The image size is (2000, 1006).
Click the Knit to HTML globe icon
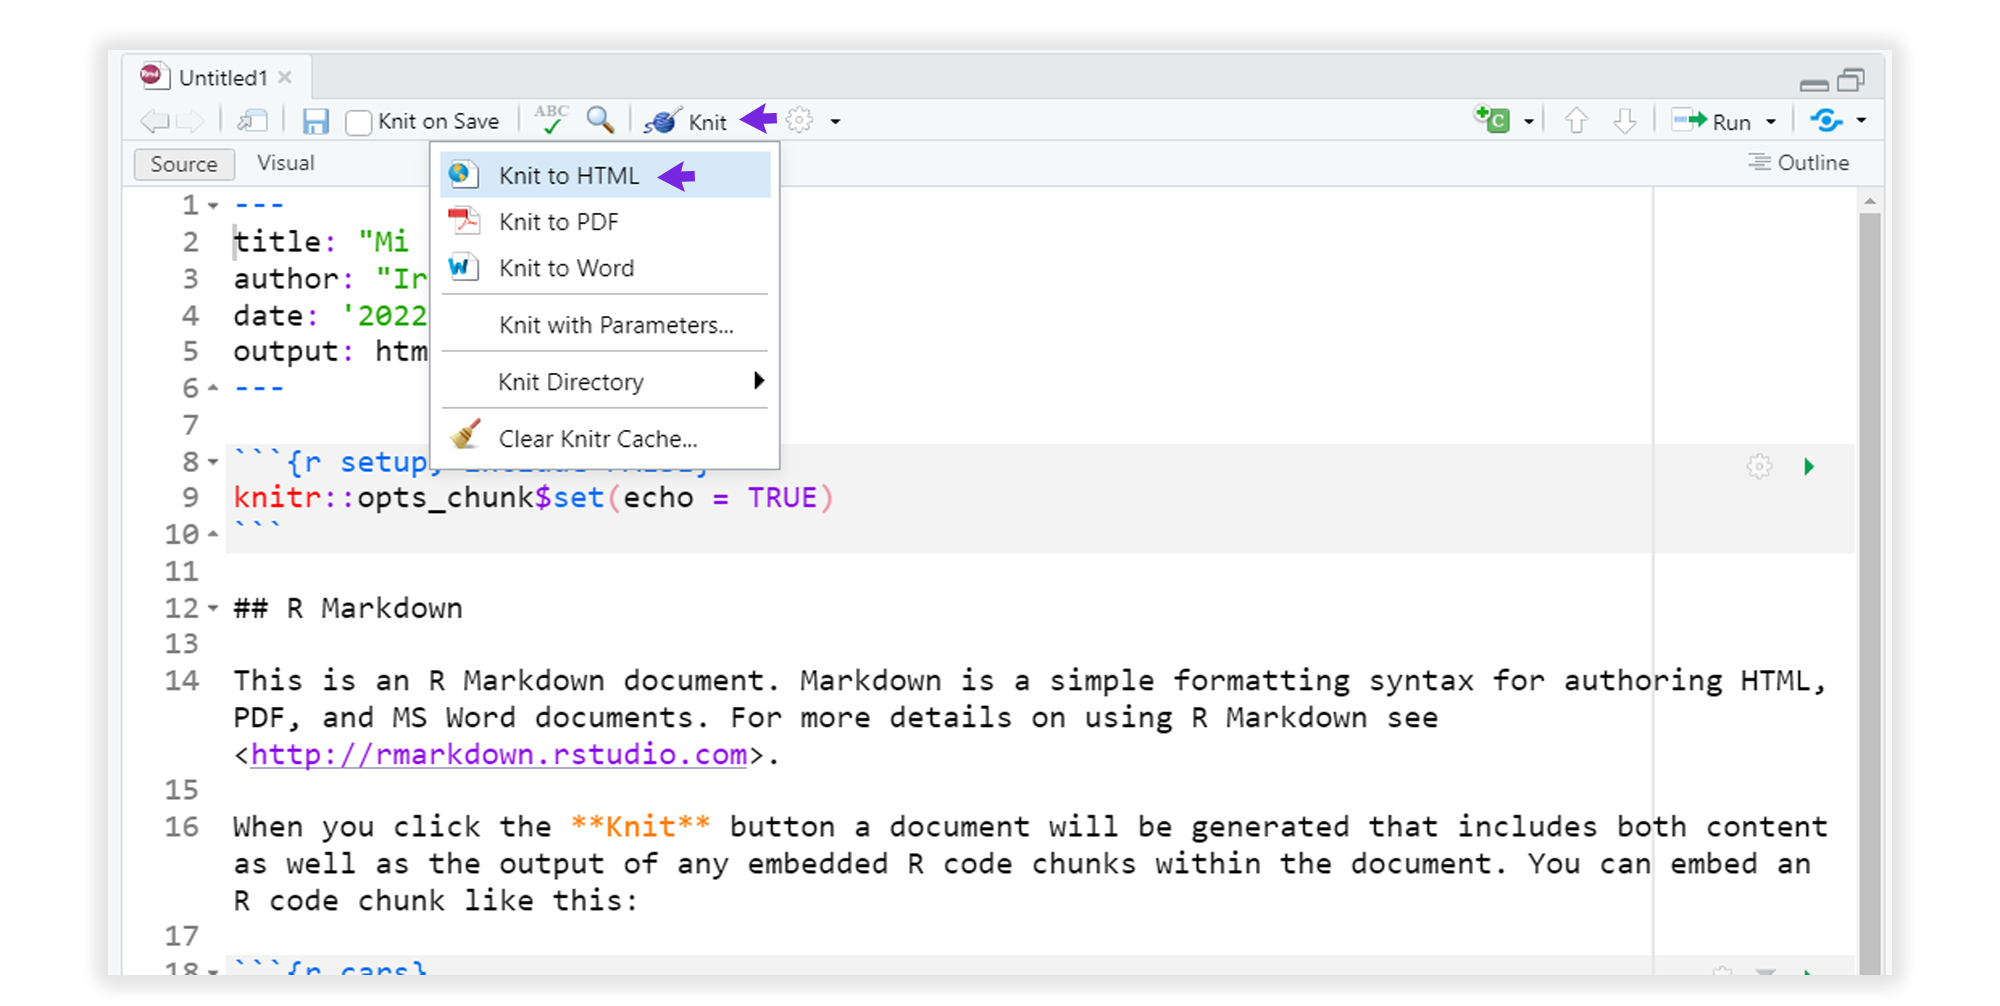coord(463,175)
